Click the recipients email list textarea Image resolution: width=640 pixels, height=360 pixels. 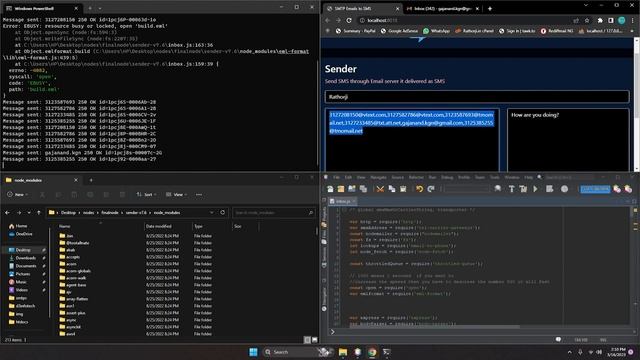[412, 139]
